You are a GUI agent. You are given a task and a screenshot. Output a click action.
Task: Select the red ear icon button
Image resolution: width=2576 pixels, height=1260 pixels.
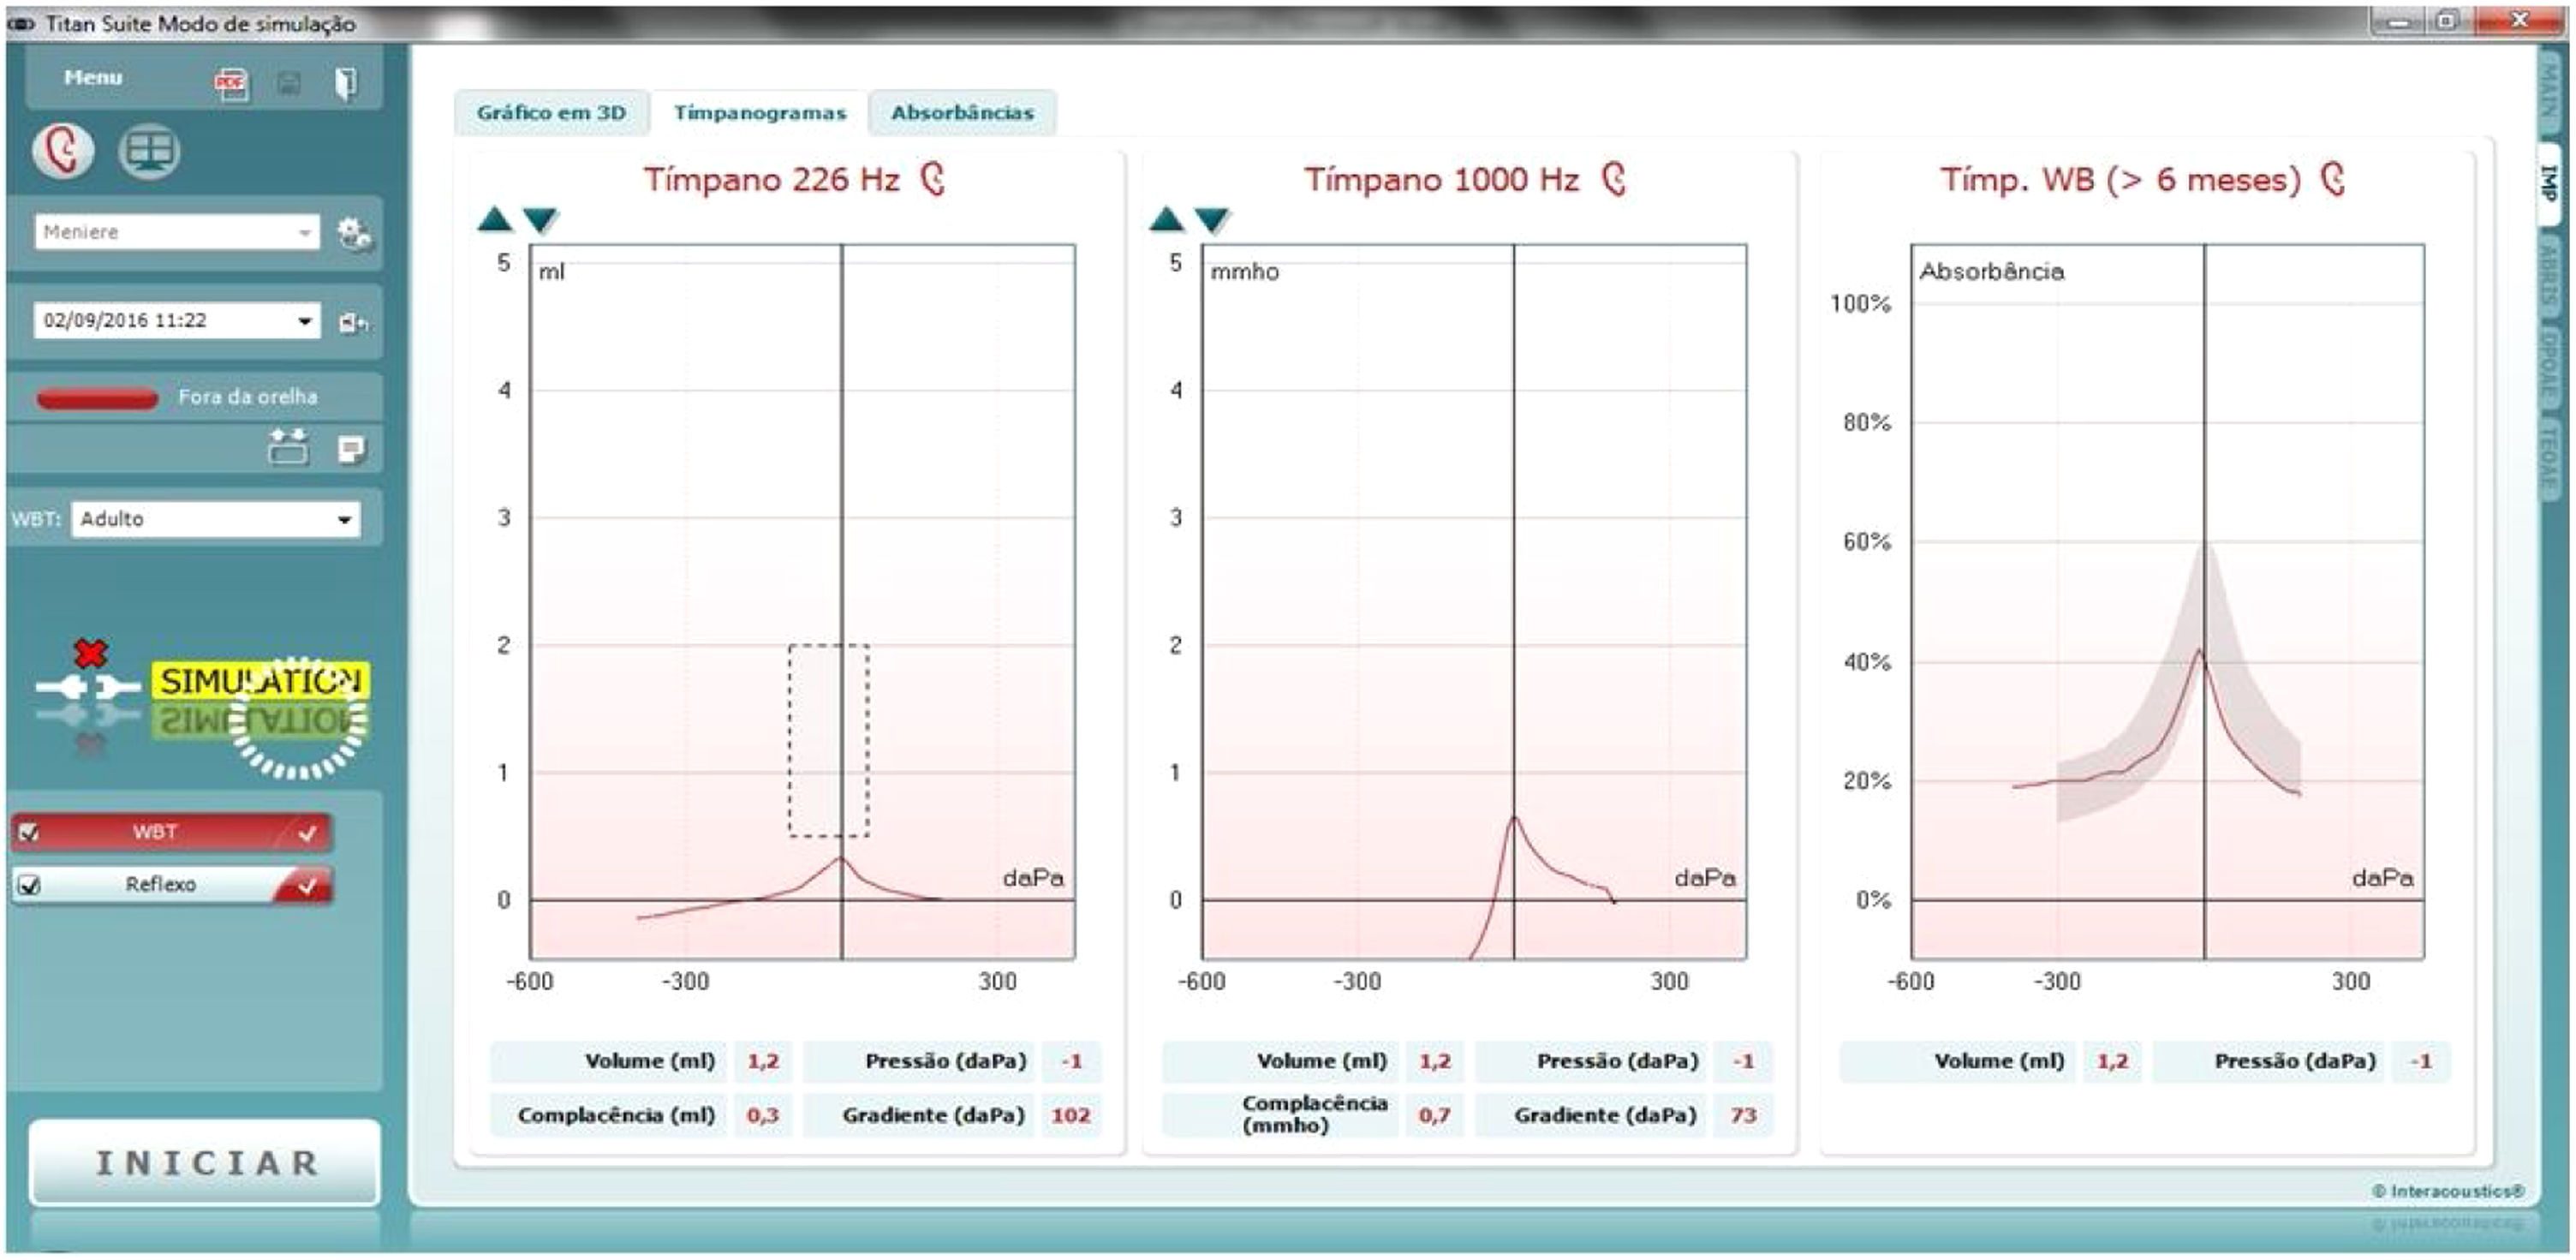click(x=63, y=152)
